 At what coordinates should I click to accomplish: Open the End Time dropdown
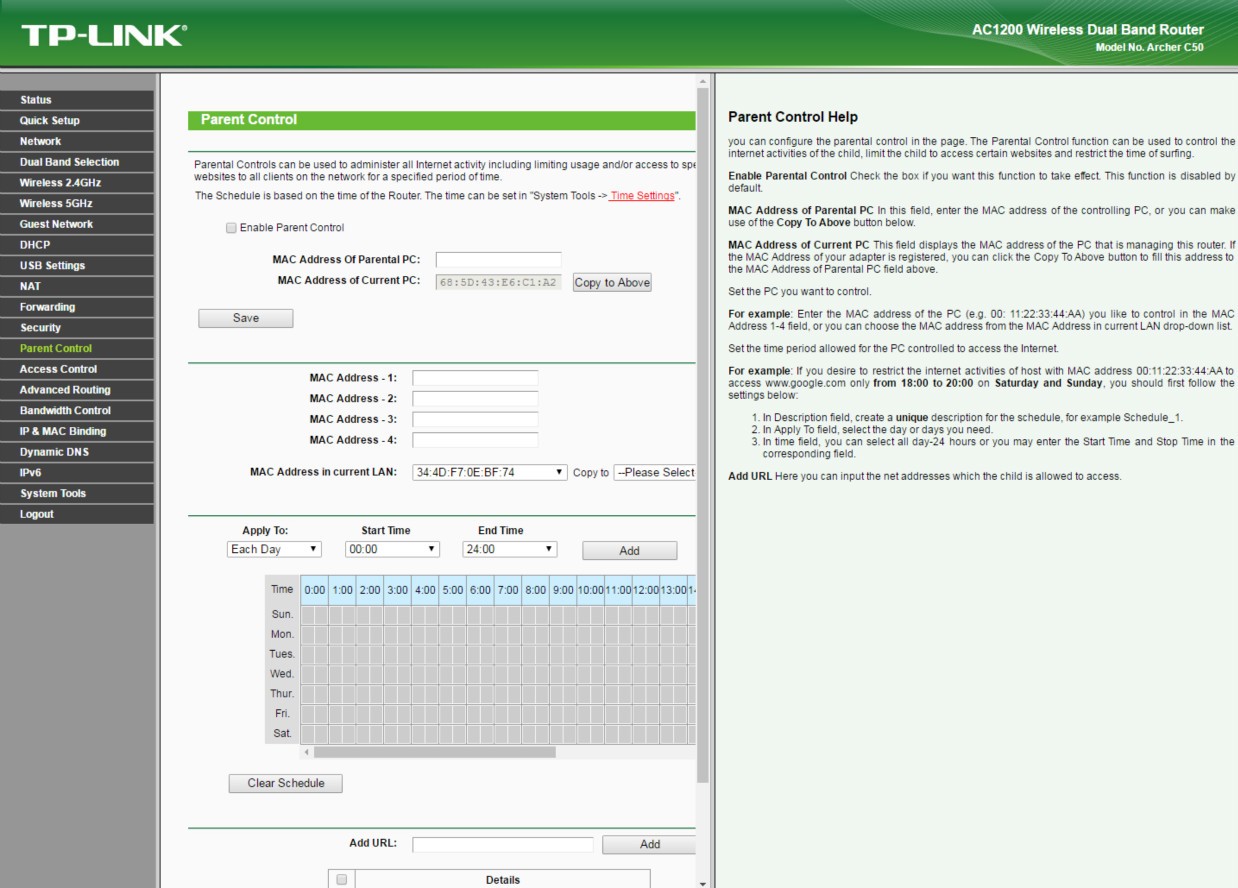510,549
